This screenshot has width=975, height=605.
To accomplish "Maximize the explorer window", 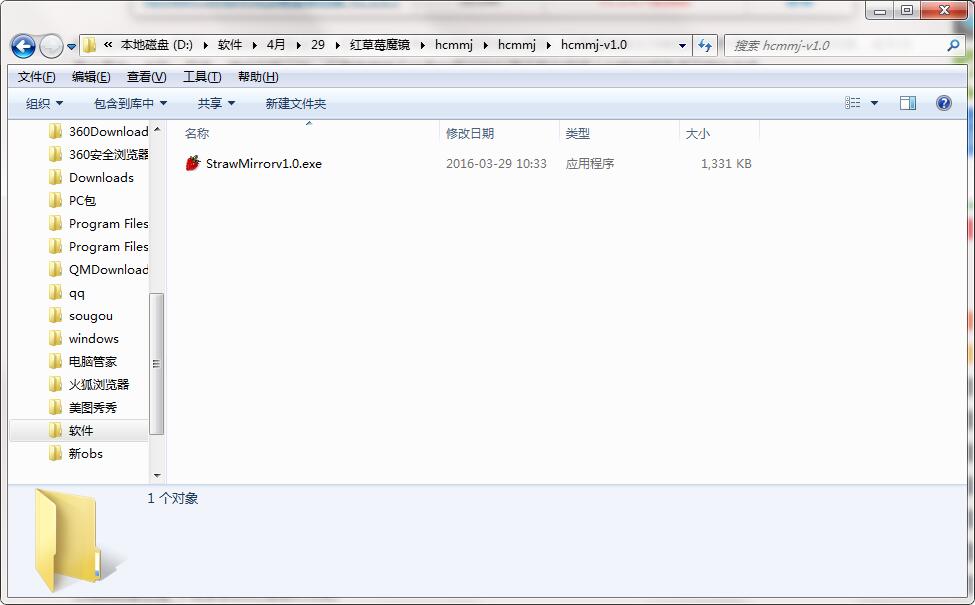I will tap(907, 10).
